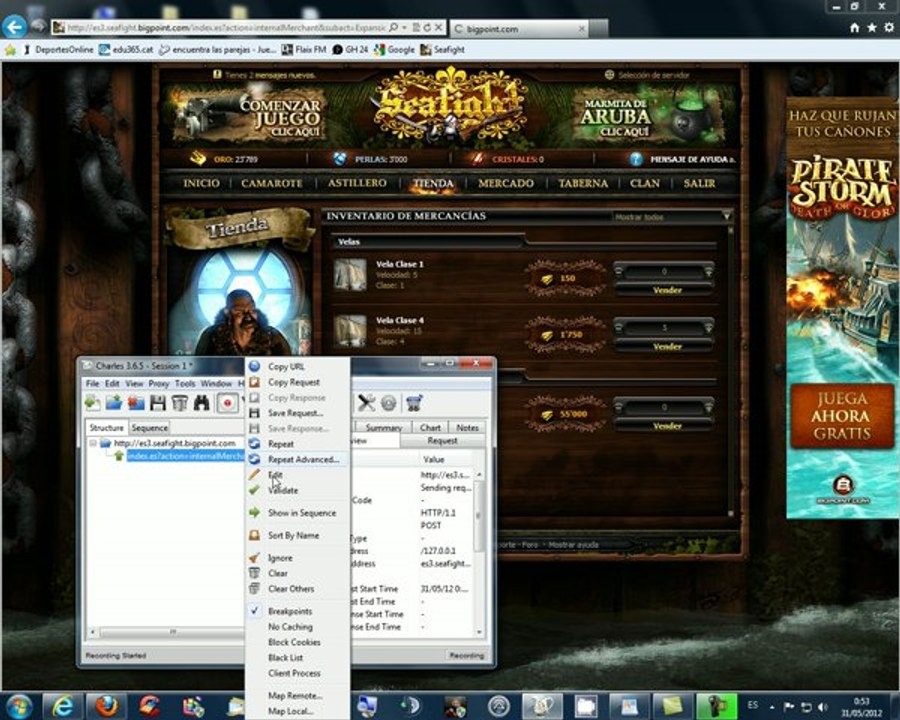Choose Sort By Name entry
The image size is (900, 720).
coord(293,535)
